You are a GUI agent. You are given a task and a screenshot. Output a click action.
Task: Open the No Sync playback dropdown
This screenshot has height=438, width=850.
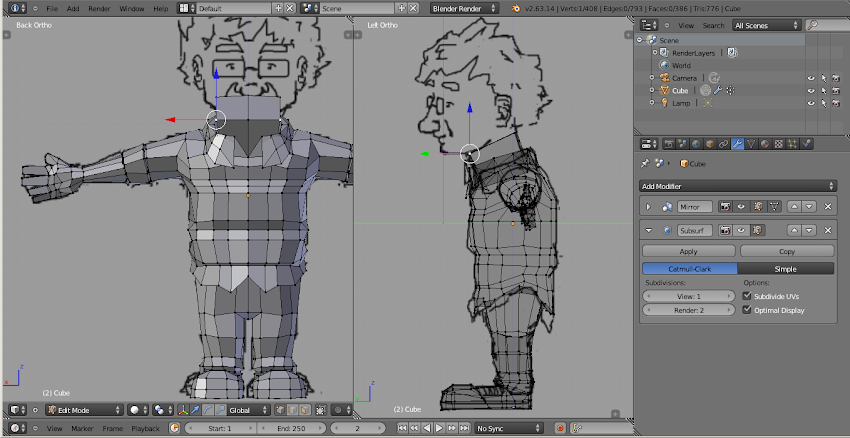click(509, 428)
